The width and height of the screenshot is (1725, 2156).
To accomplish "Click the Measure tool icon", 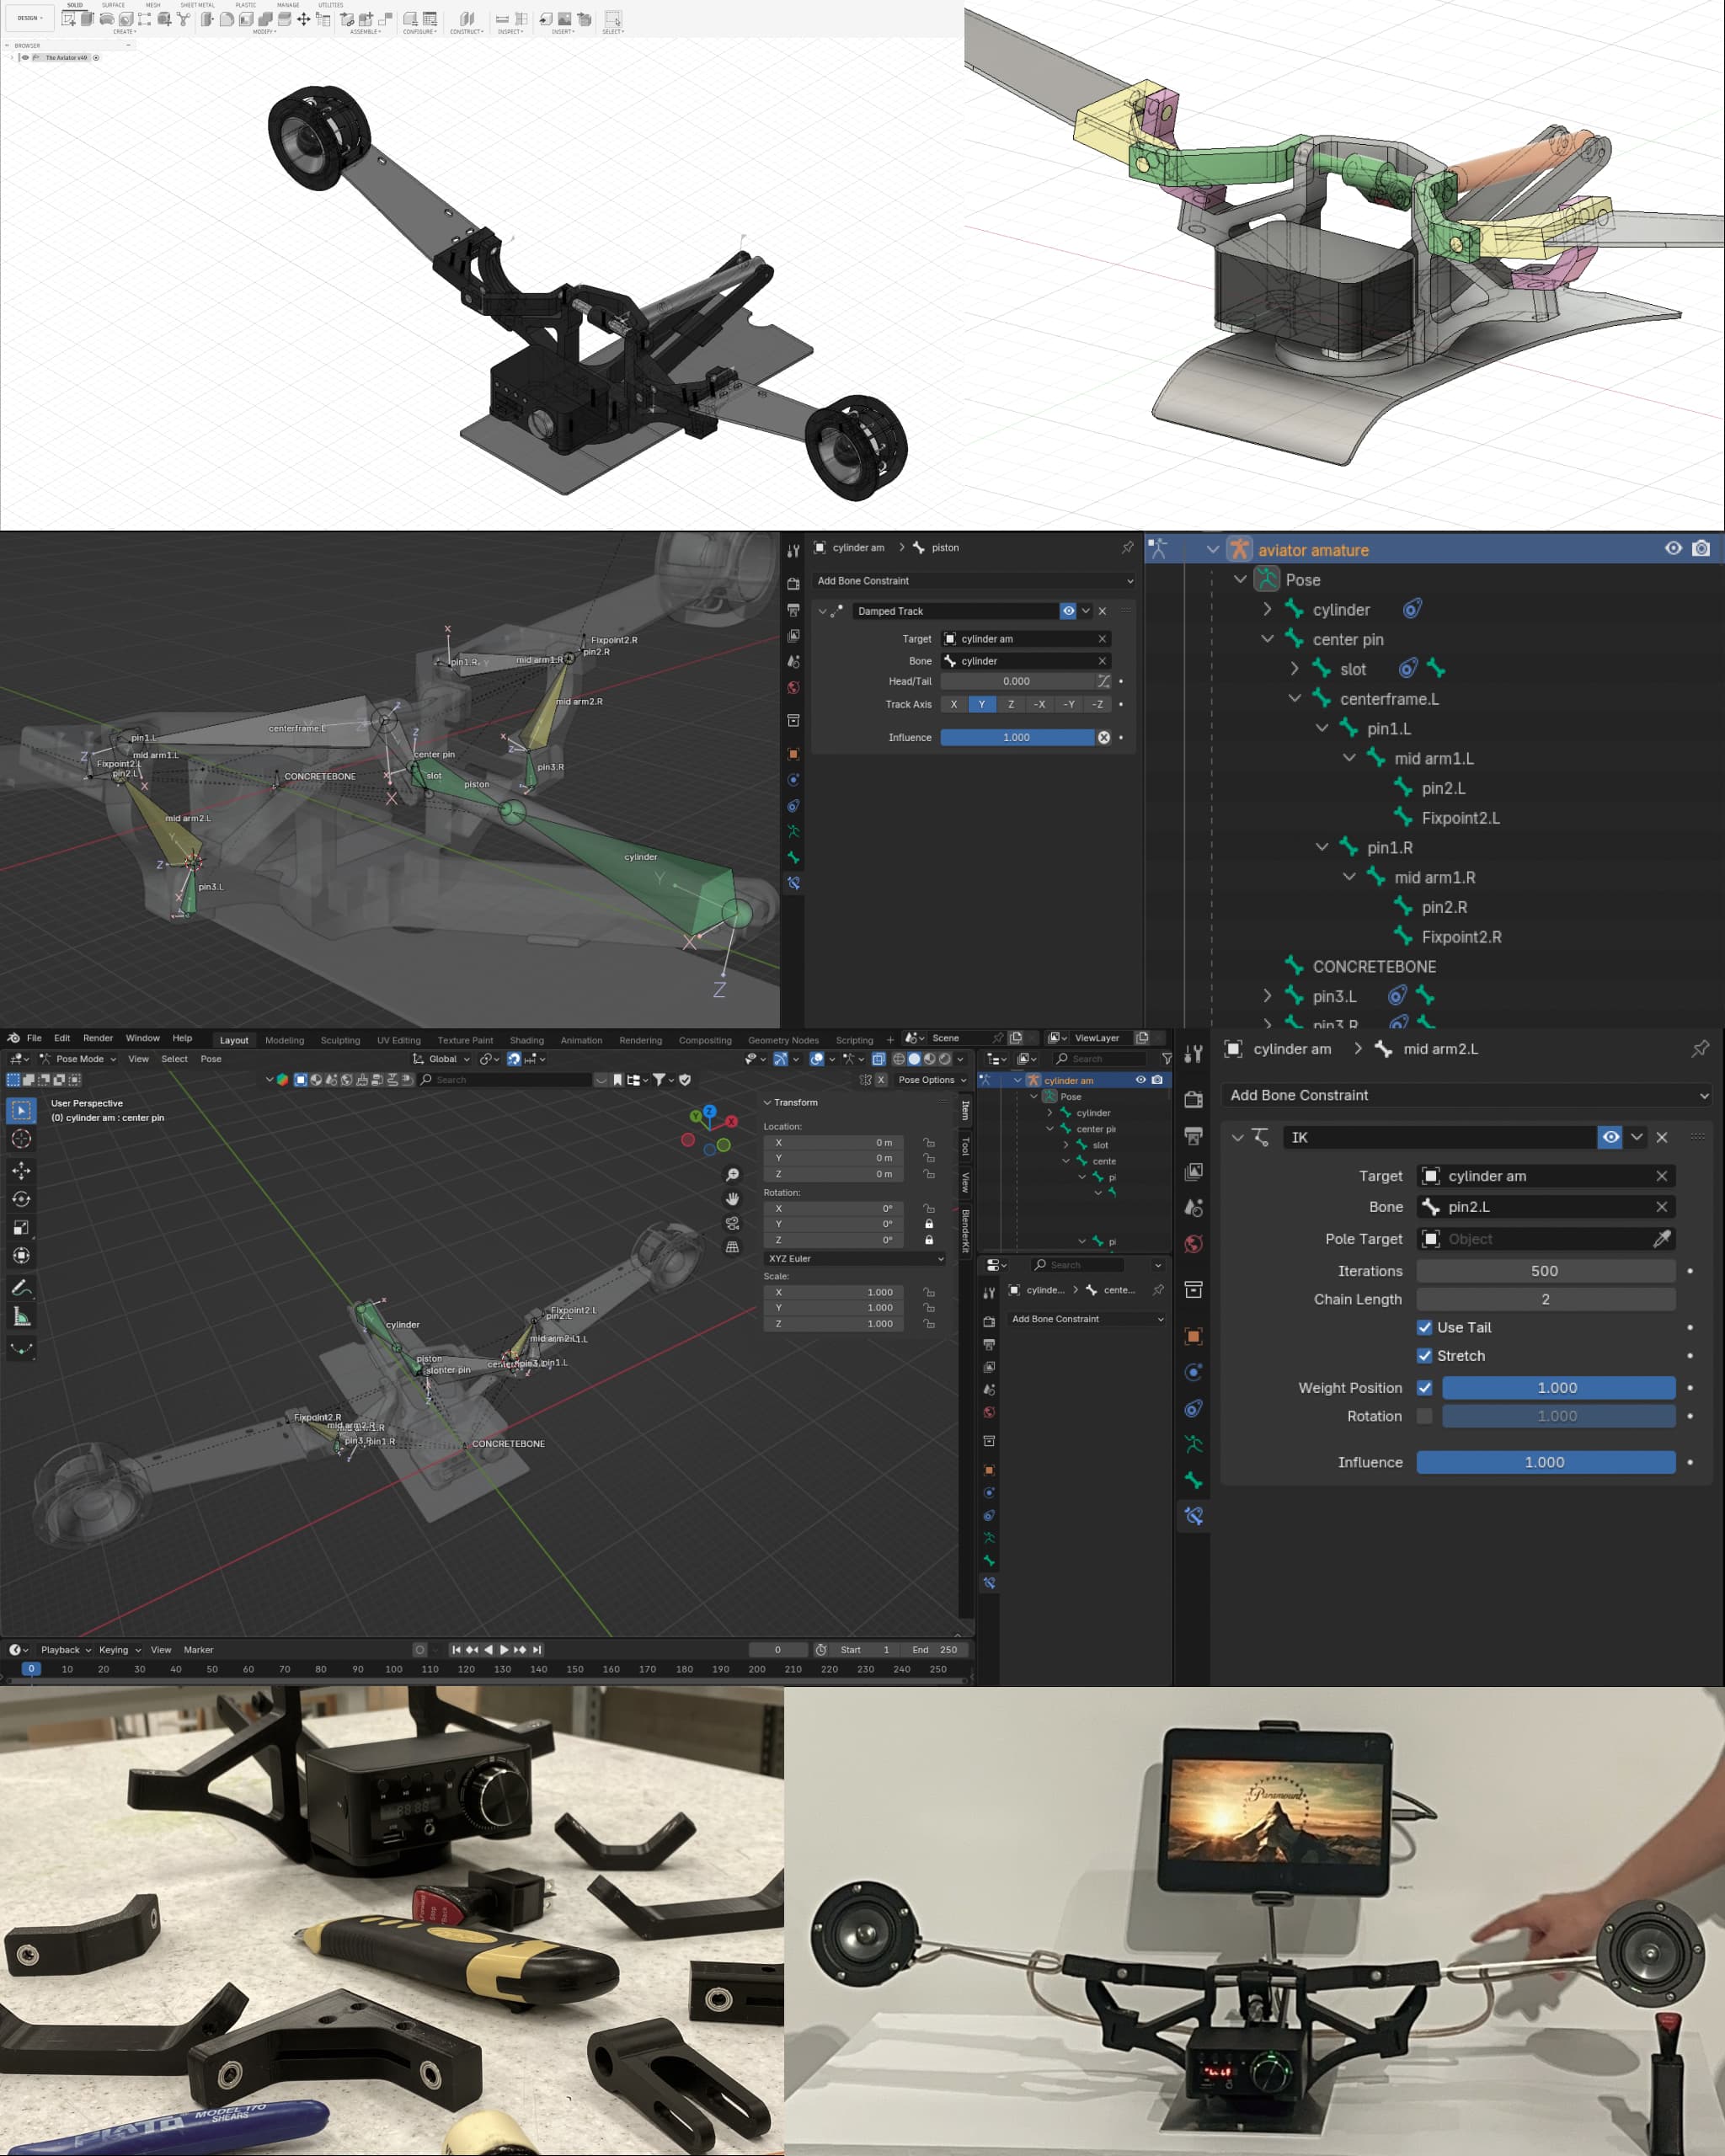I will coord(21,1317).
